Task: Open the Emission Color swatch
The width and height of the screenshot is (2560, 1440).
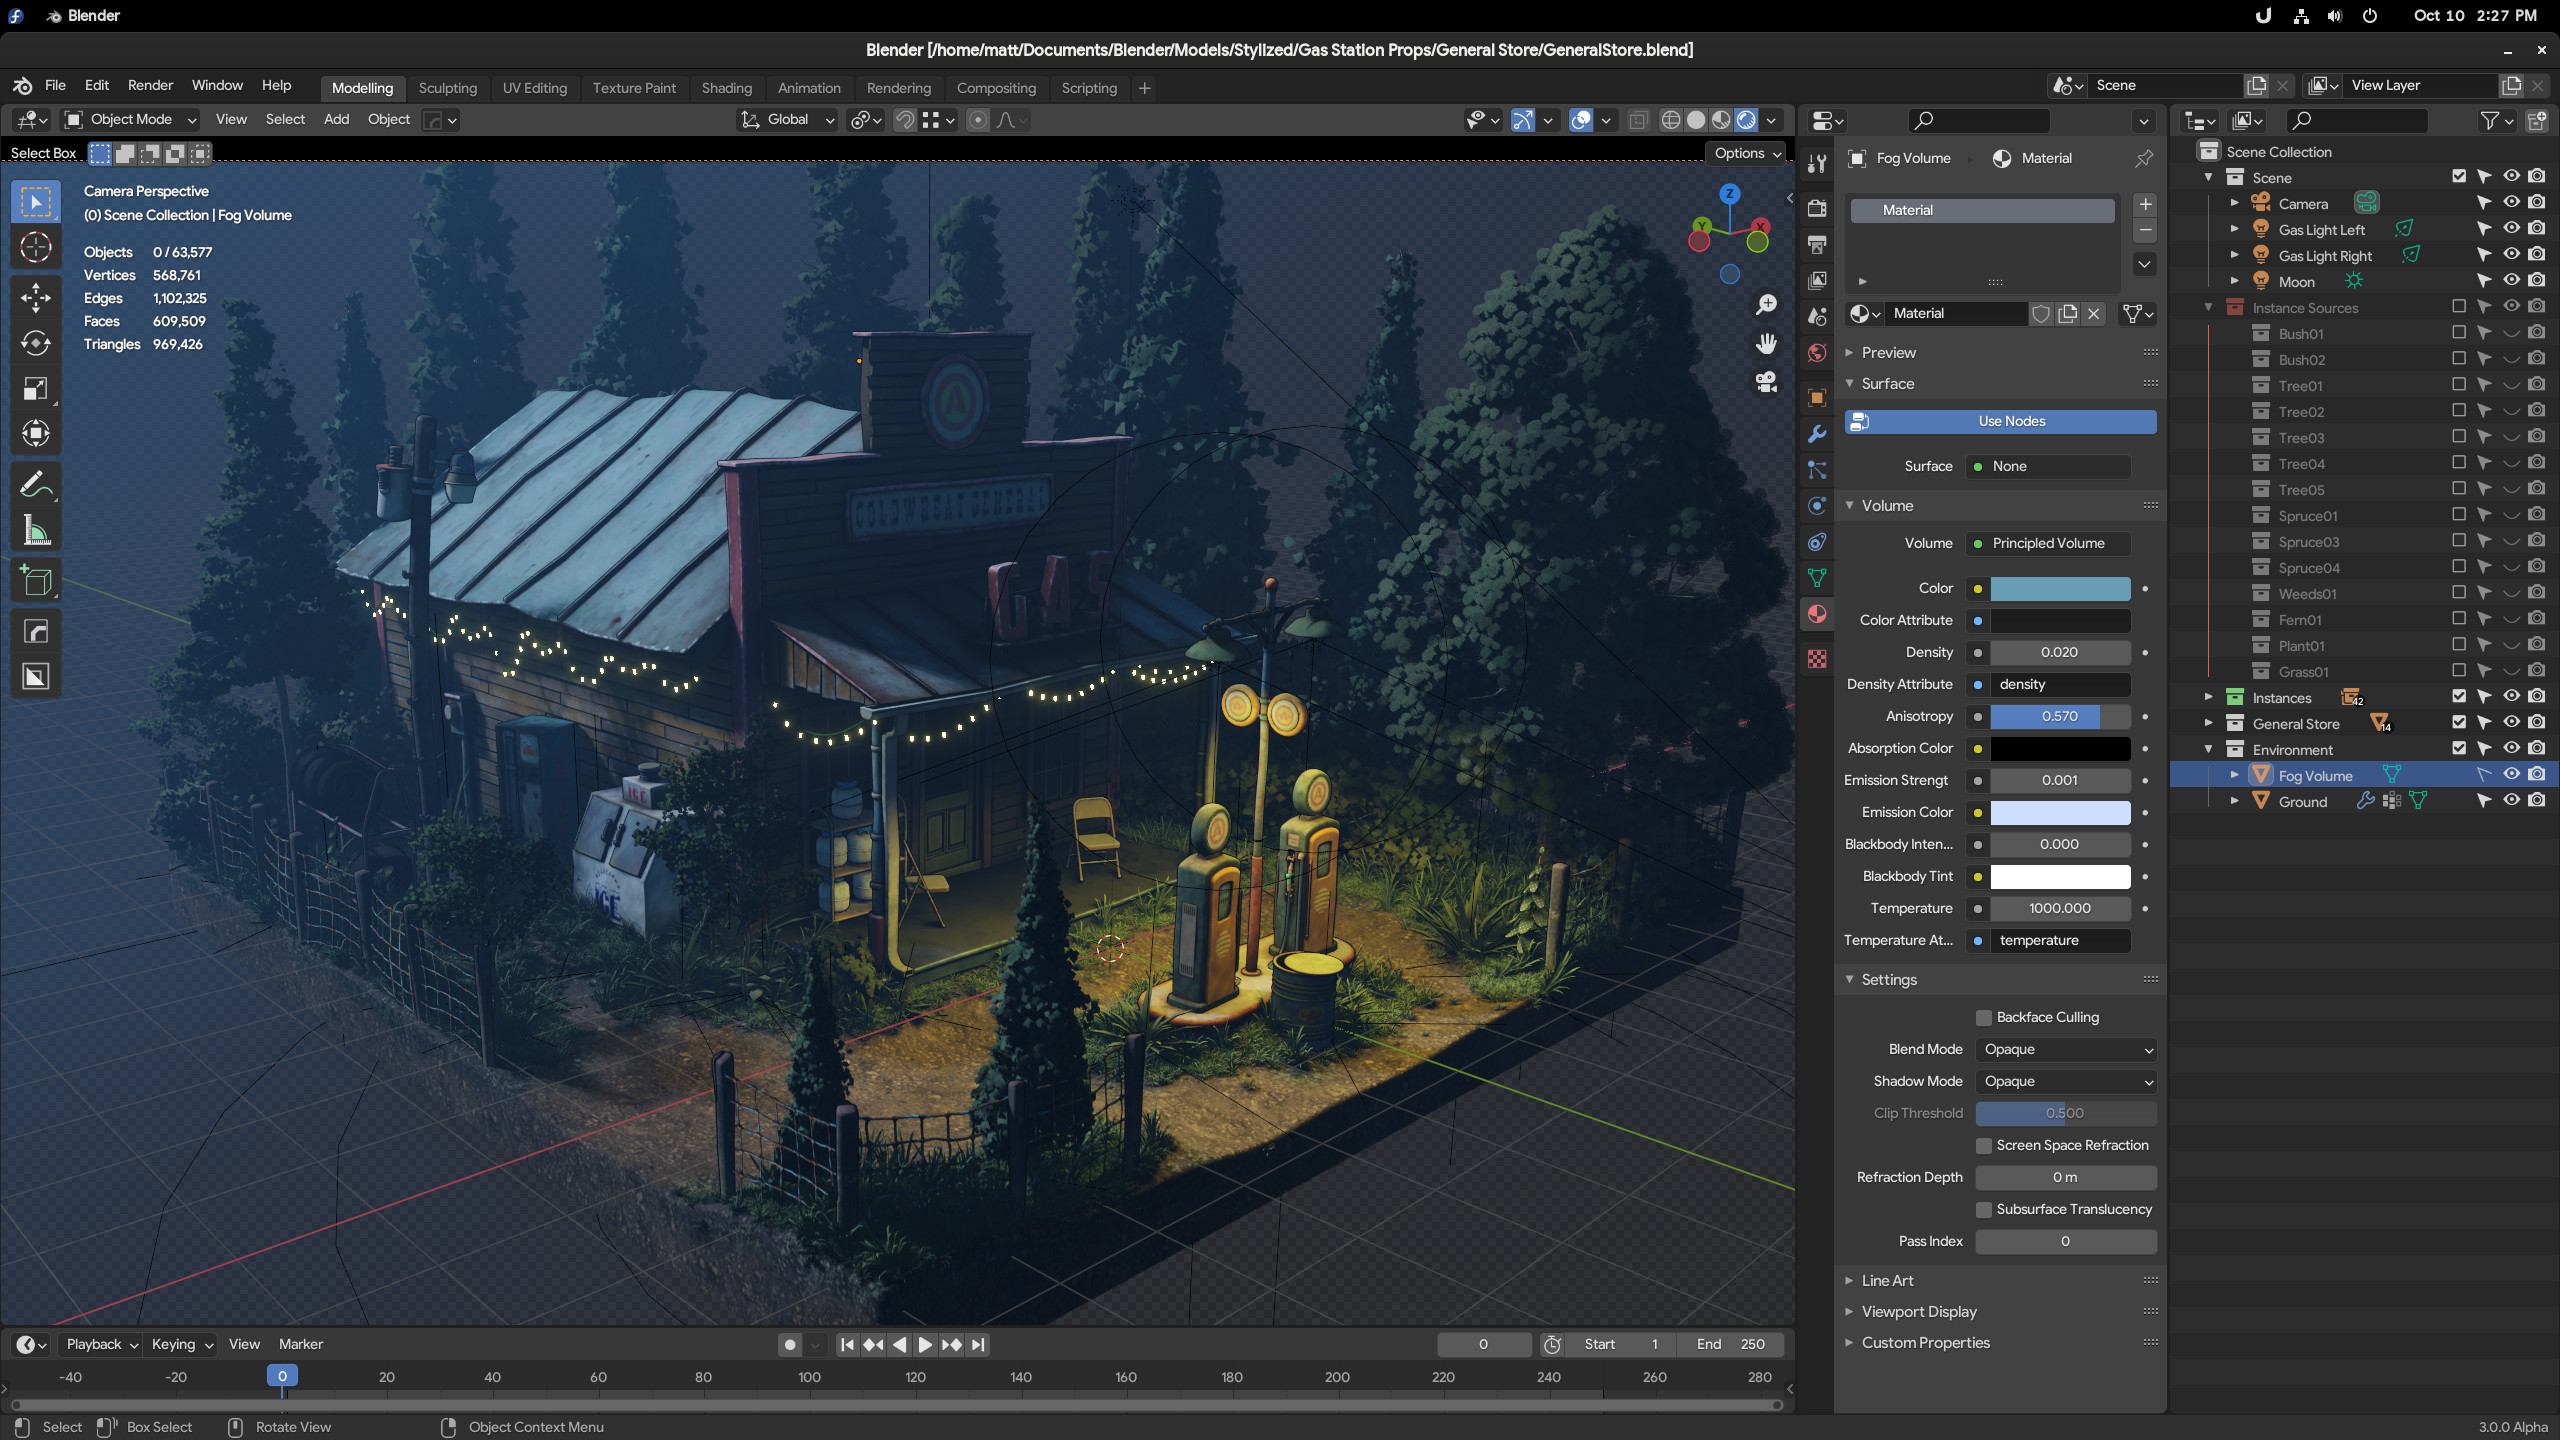Action: [2060, 813]
